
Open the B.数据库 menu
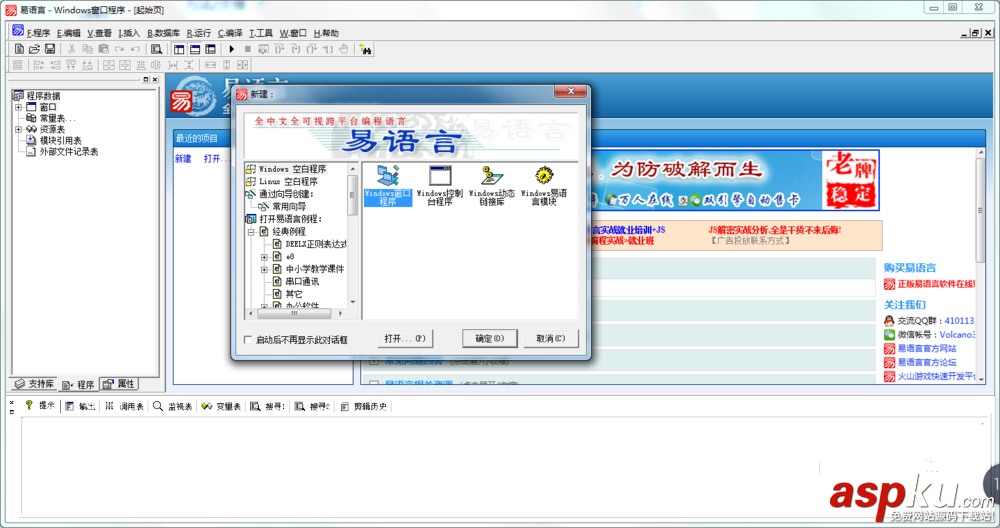pyautogui.click(x=163, y=33)
